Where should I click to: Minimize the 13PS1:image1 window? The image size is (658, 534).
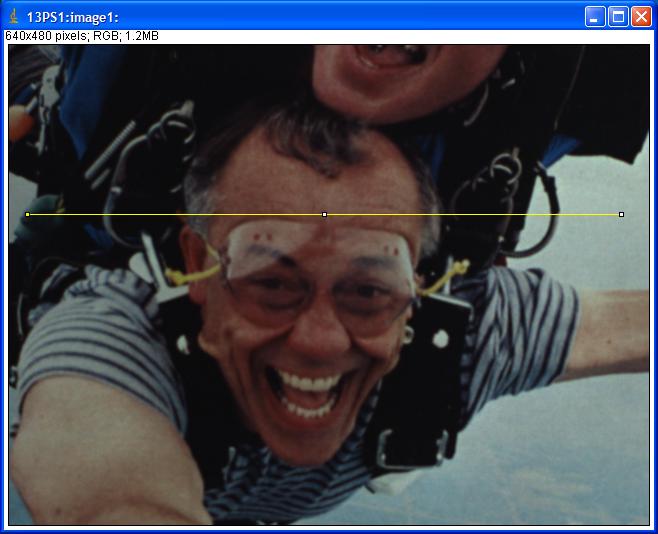(595, 16)
